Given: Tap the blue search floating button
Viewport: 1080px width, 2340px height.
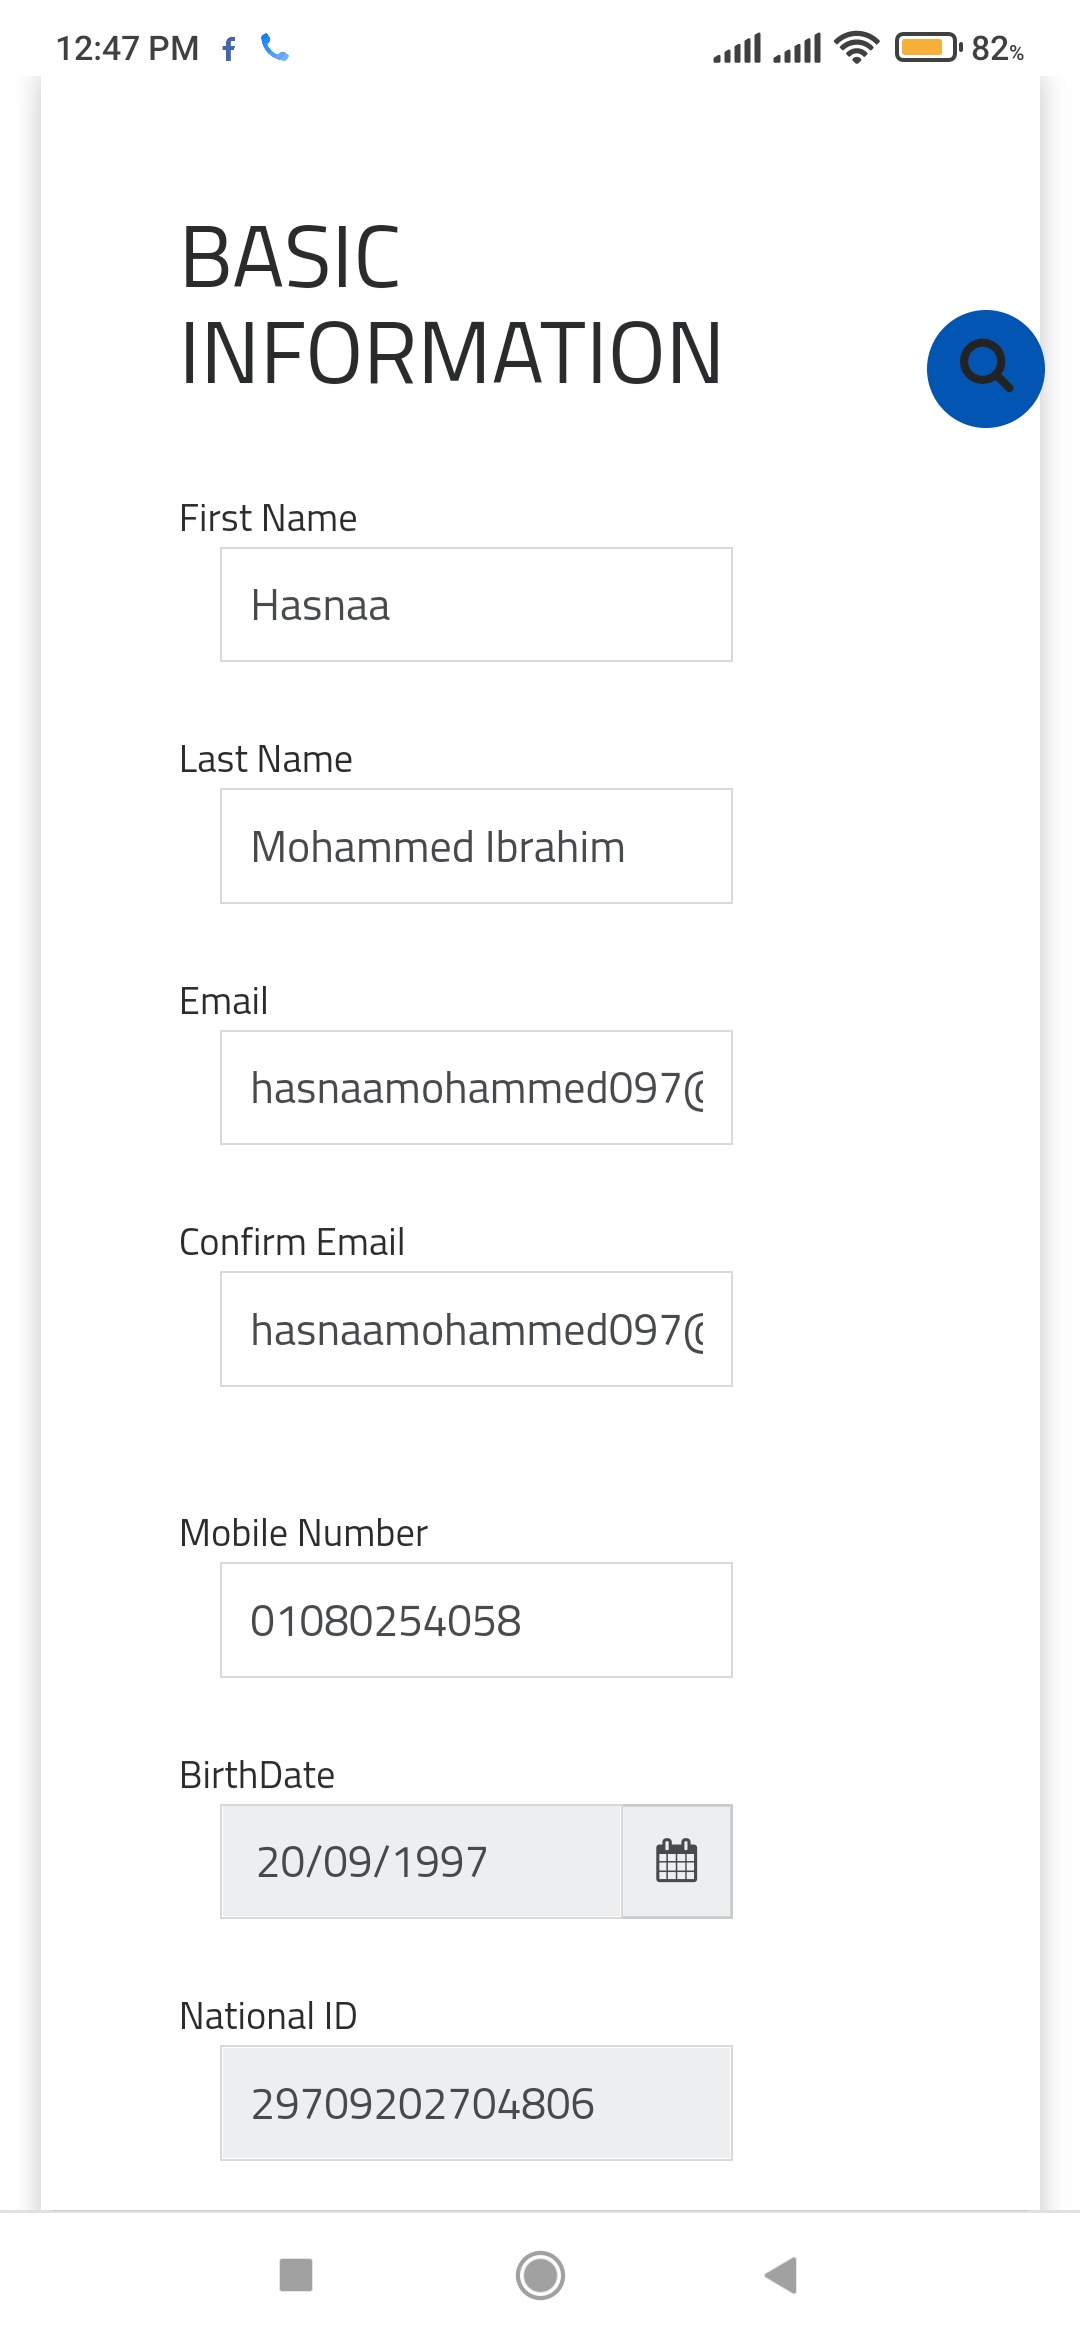Looking at the screenshot, I should [x=985, y=369].
